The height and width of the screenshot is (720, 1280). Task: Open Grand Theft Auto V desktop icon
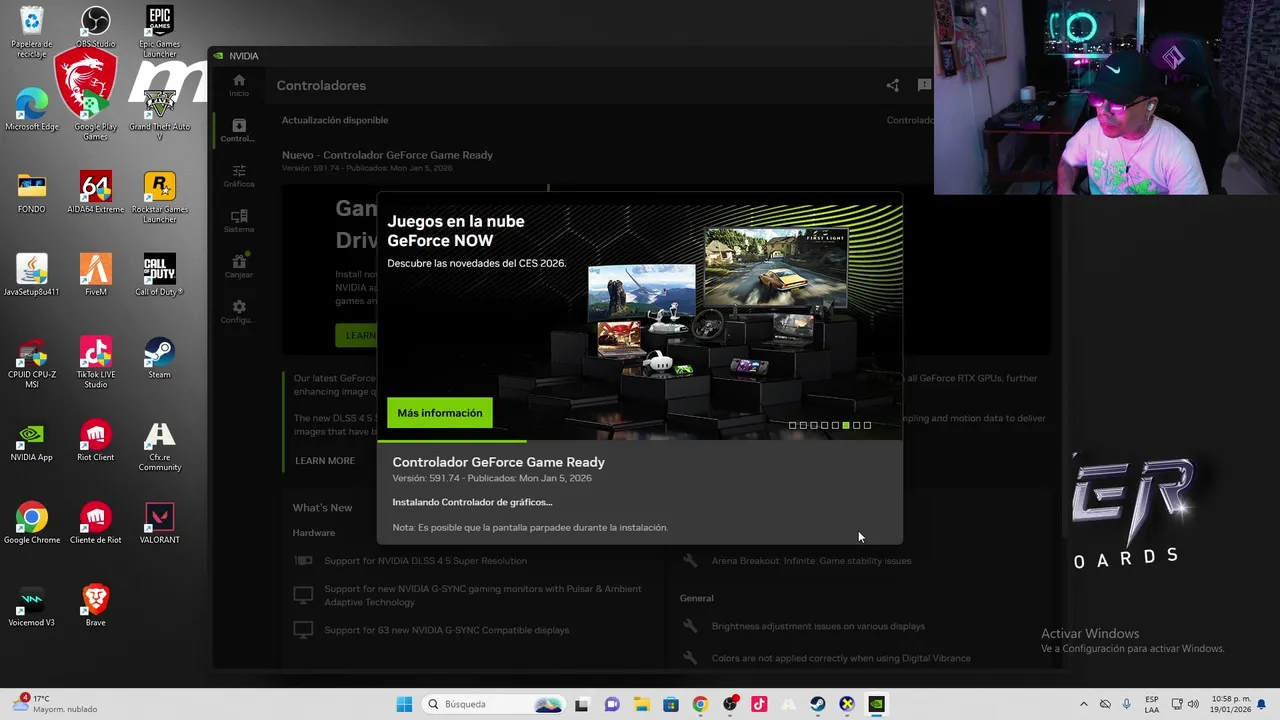pos(160,115)
